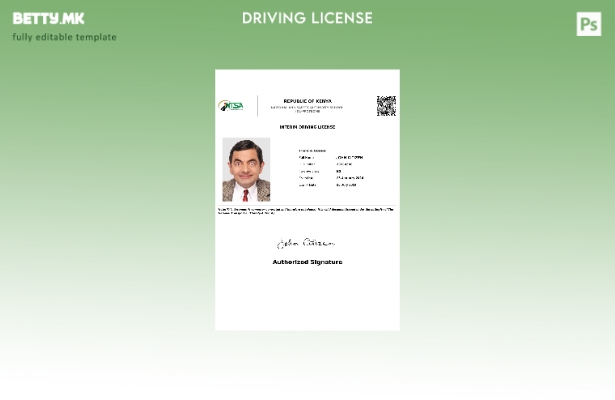Select the REPUBLIC OF KENYA heading
The height and width of the screenshot is (400, 615).
308,101
